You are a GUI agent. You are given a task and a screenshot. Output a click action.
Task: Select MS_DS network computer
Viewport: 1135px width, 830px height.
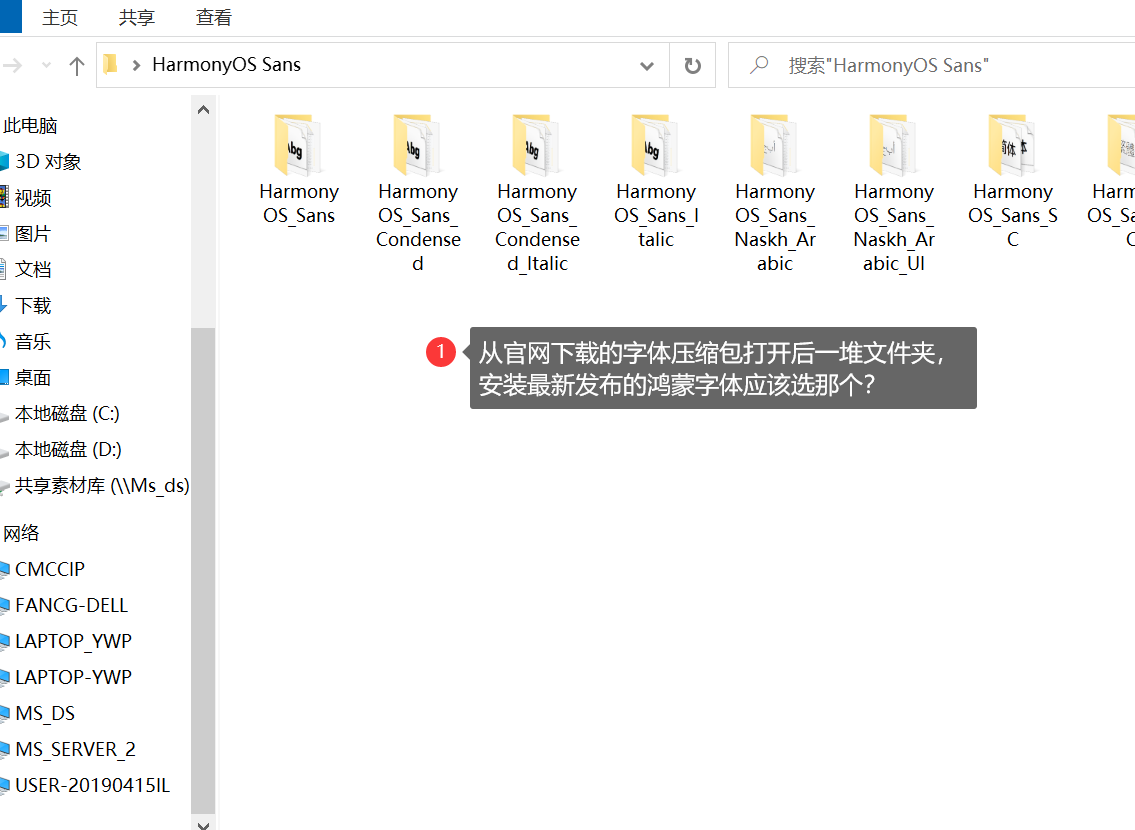click(44, 713)
